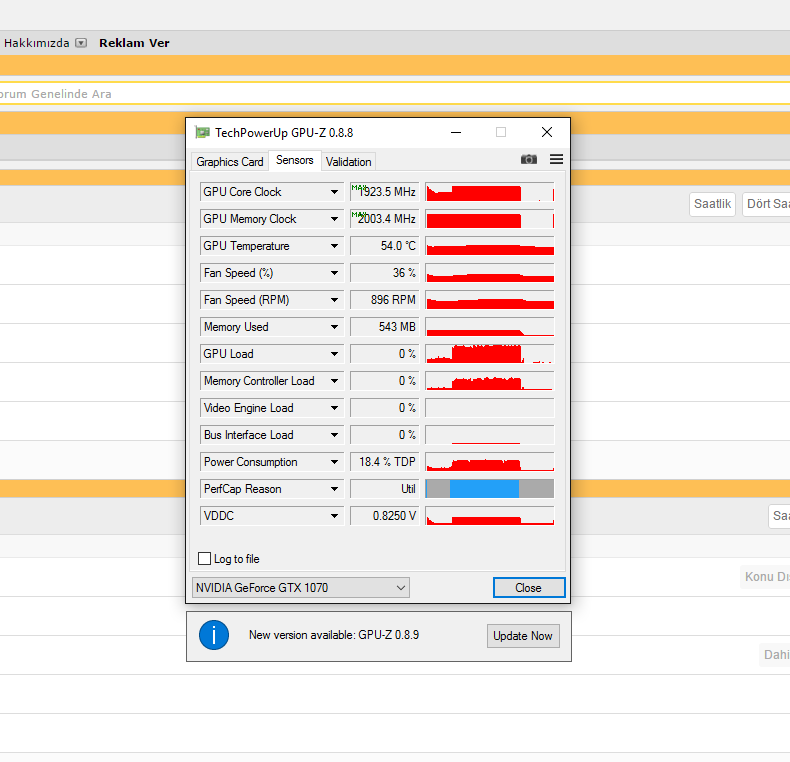The image size is (790, 762).
Task: Select GPU from NVIDIA GeForce GTX 1070 combo box
Action: tap(301, 588)
